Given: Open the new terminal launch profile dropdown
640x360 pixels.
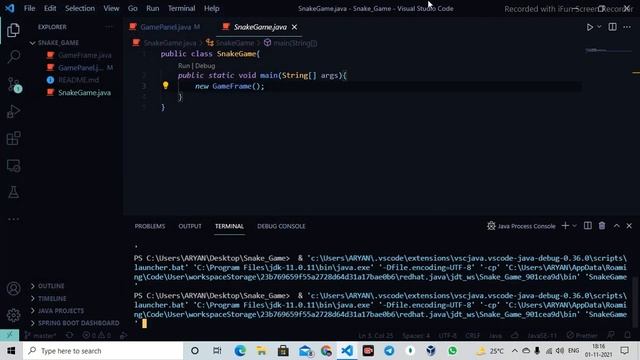Looking at the screenshot, I should pyautogui.click(x=574, y=226).
